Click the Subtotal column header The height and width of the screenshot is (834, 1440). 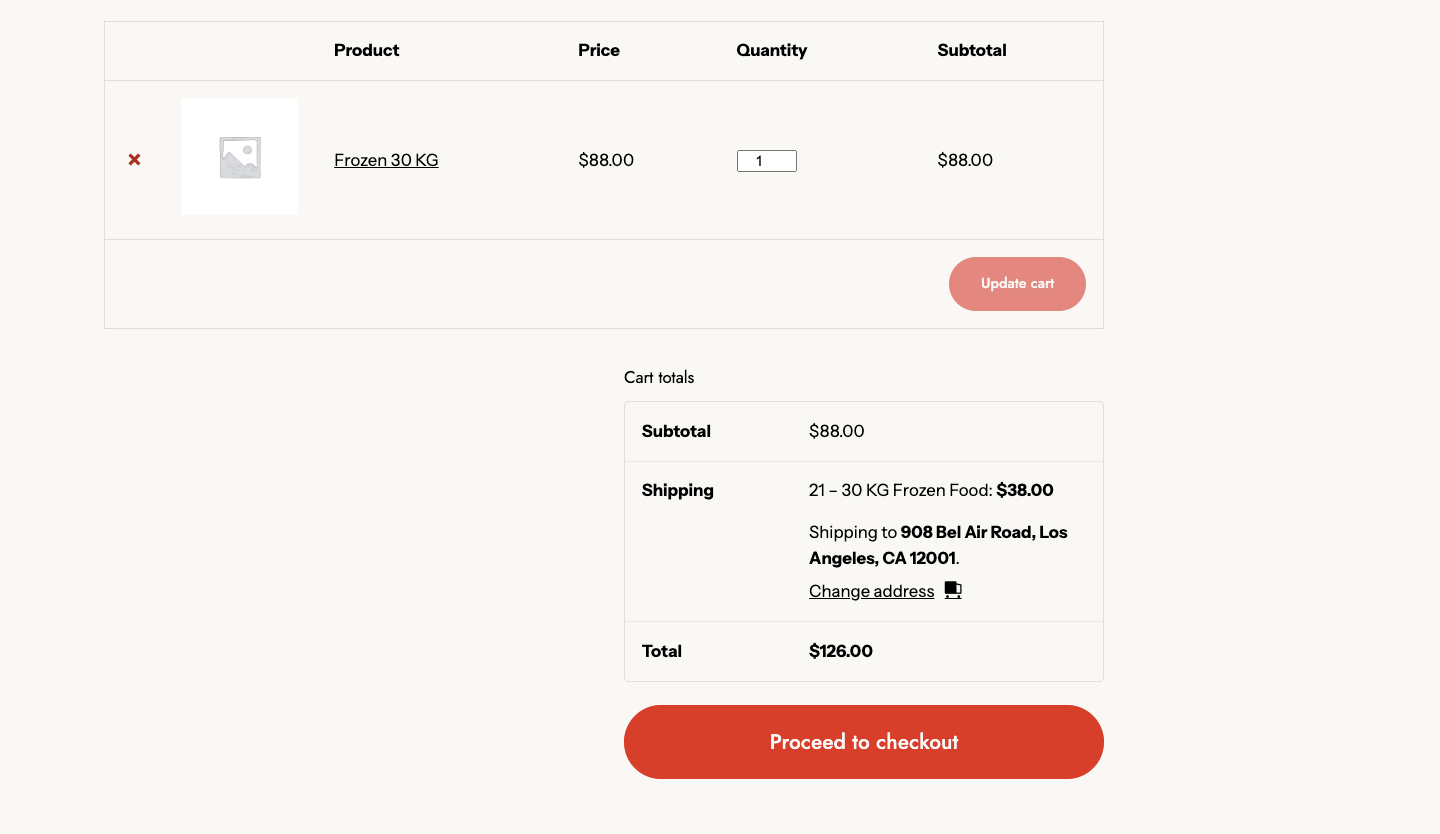point(971,50)
